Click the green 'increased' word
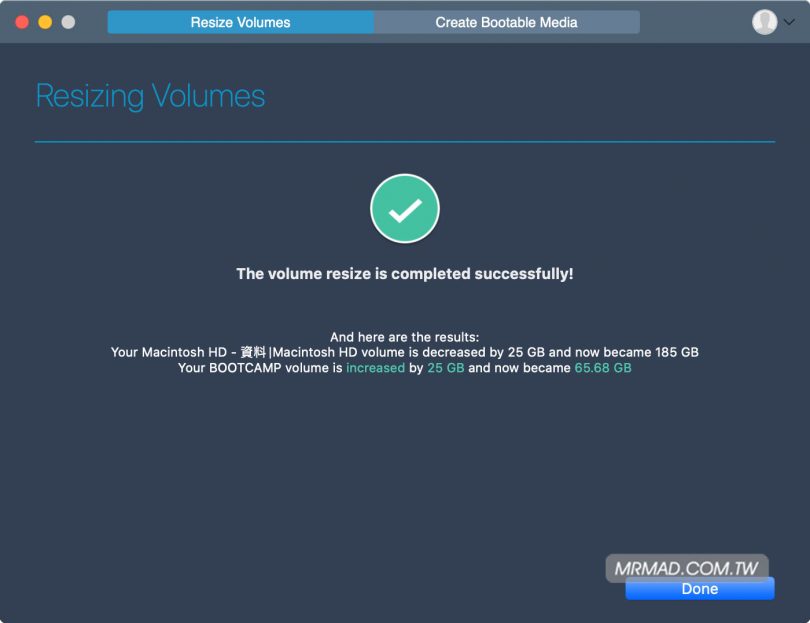This screenshot has width=810, height=623. click(x=375, y=368)
